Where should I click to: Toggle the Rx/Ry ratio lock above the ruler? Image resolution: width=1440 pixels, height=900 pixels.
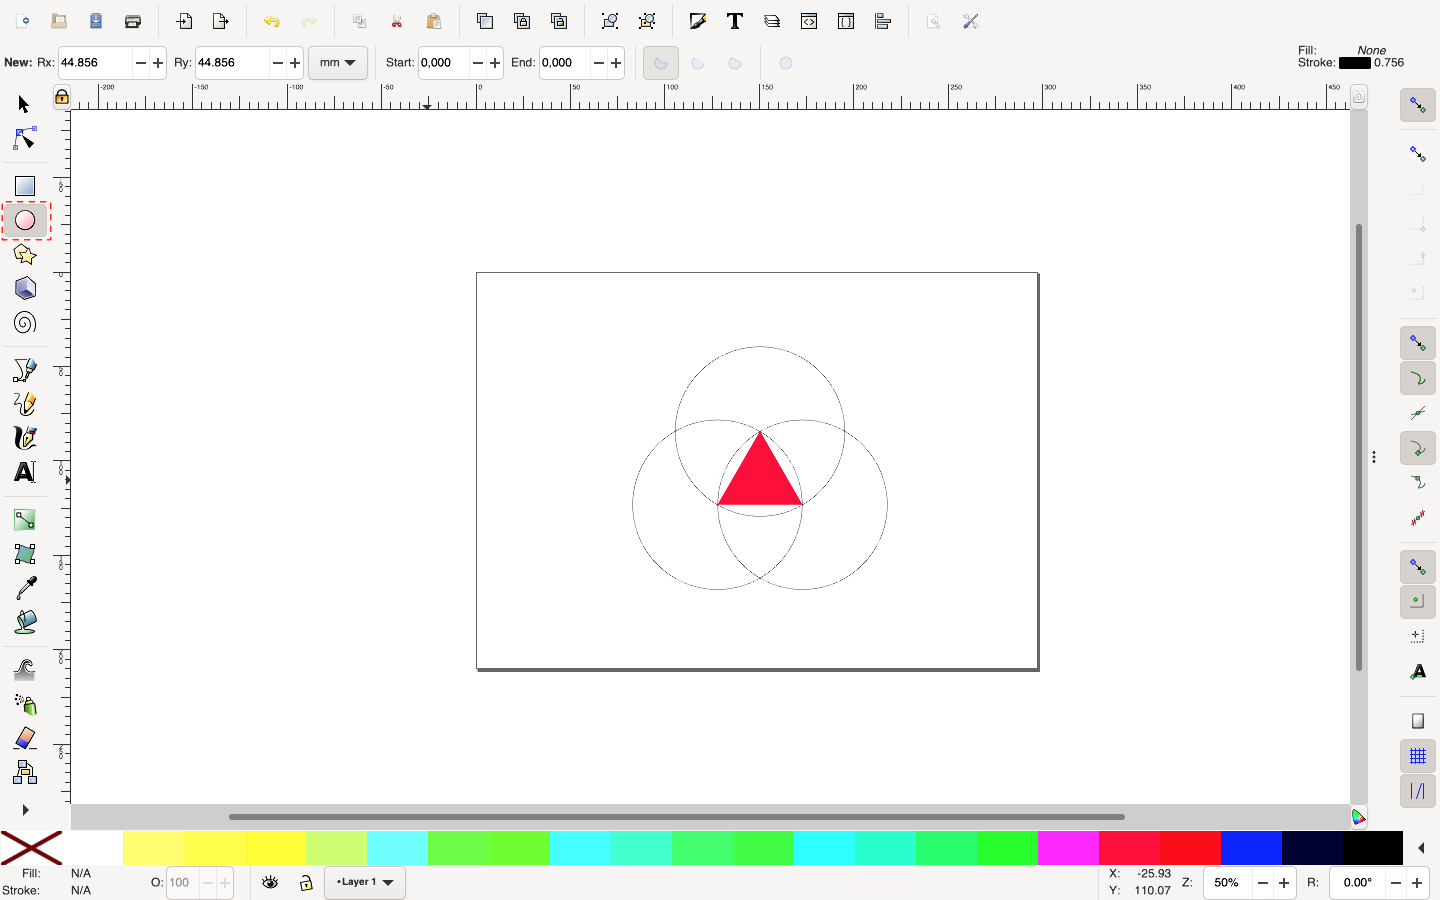pyautogui.click(x=60, y=97)
